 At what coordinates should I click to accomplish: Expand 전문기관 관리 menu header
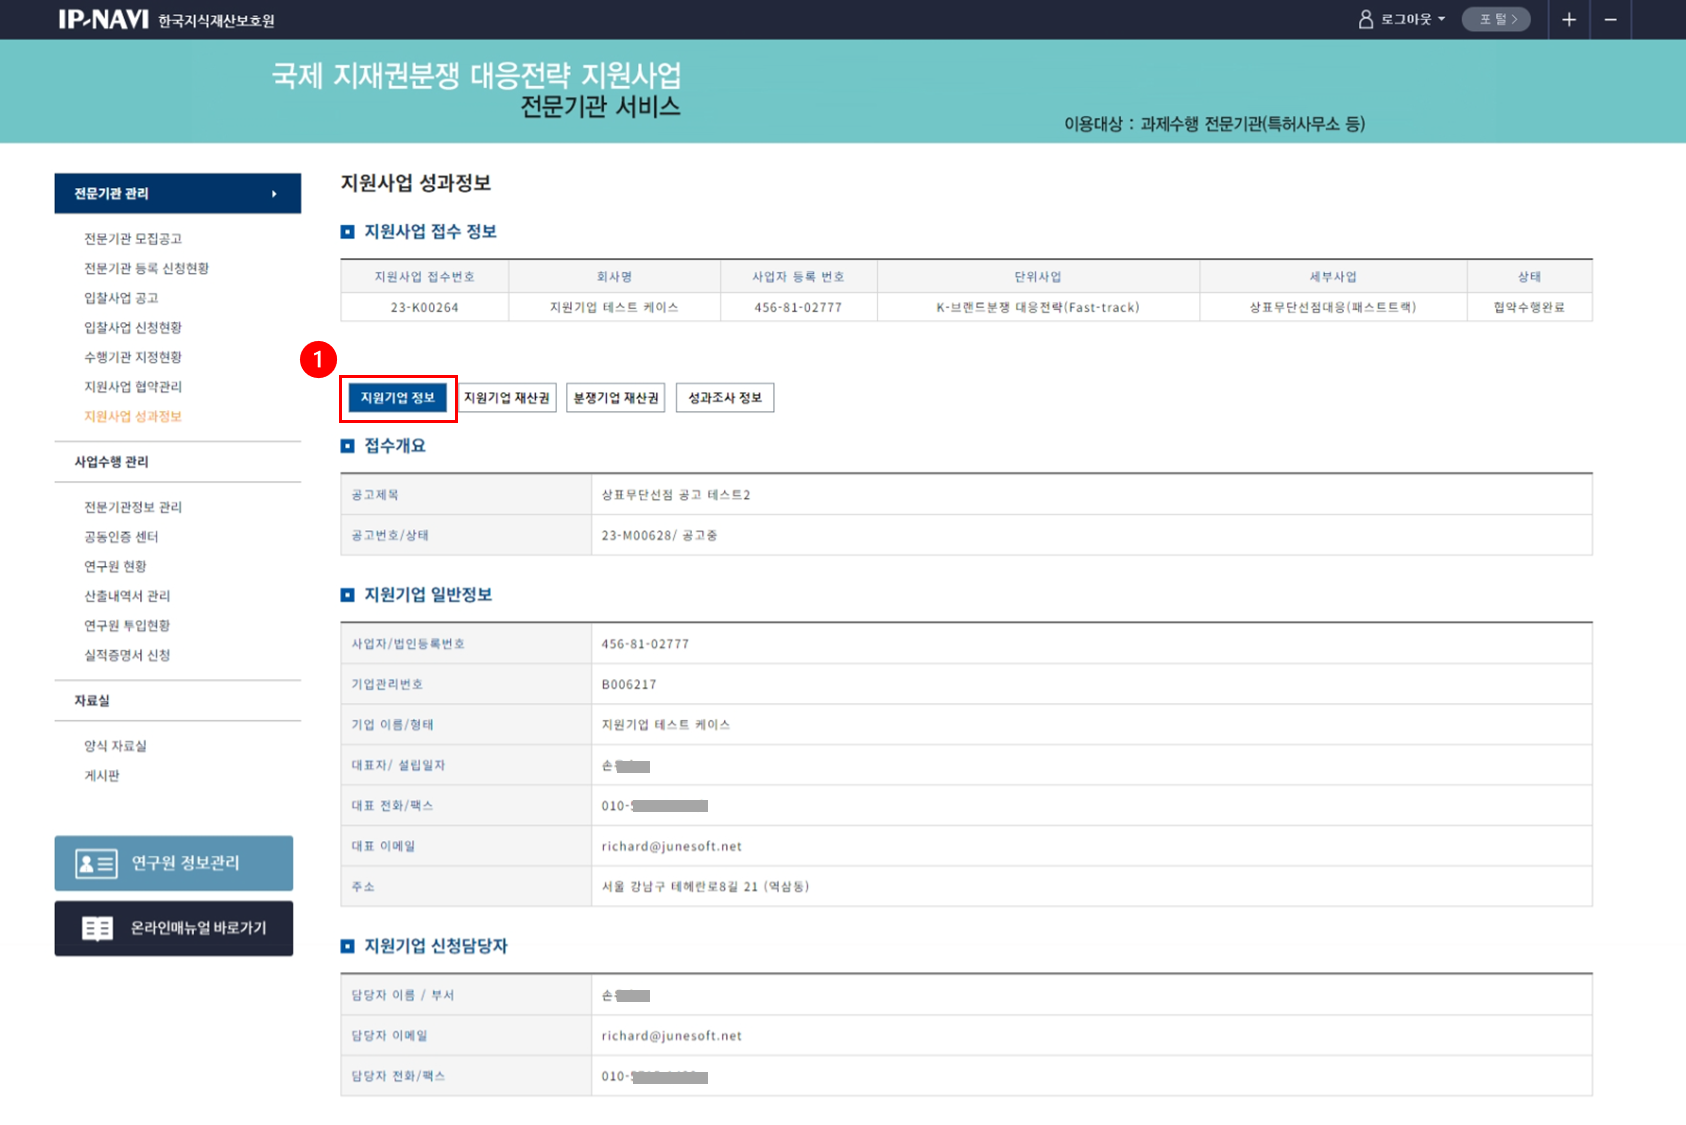pyautogui.click(x=177, y=194)
